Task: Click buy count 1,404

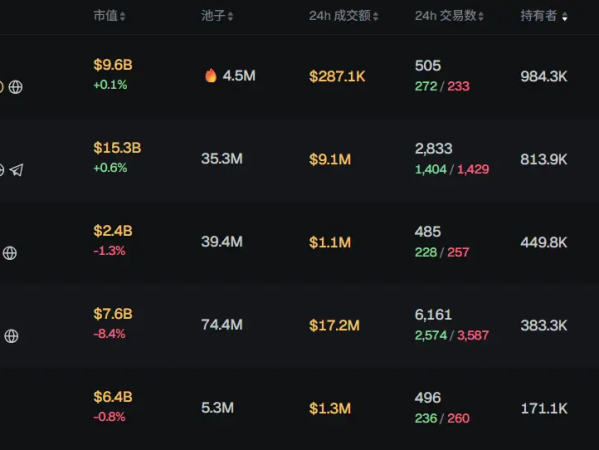Action: [431, 169]
